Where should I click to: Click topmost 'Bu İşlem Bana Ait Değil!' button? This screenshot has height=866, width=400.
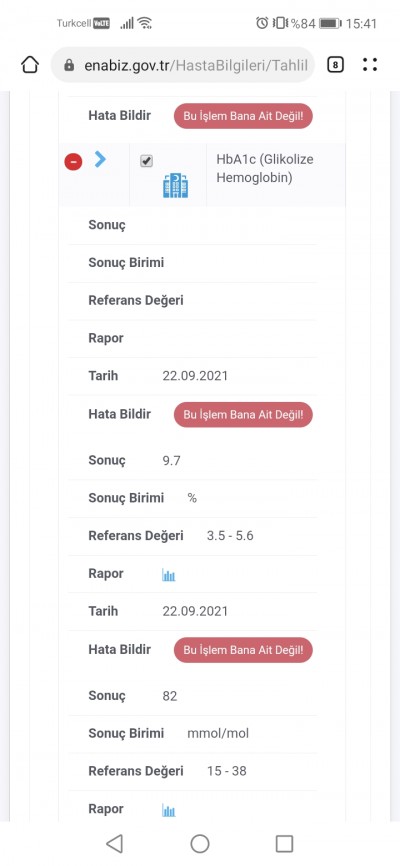pyautogui.click(x=243, y=117)
